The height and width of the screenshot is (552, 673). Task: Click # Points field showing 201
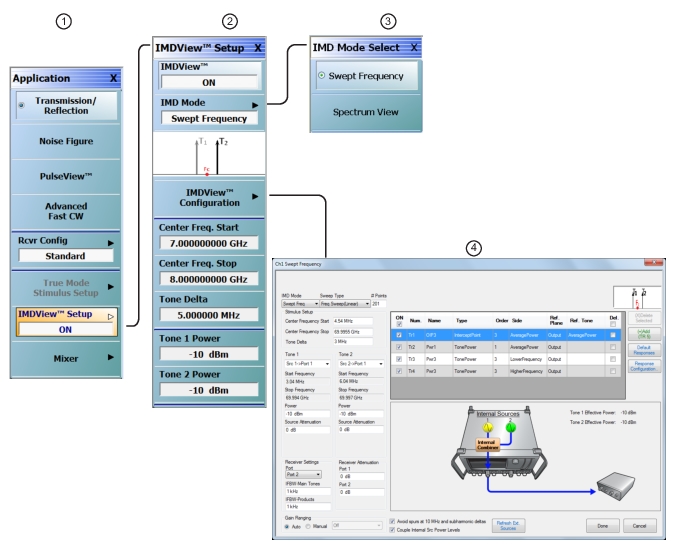click(379, 303)
